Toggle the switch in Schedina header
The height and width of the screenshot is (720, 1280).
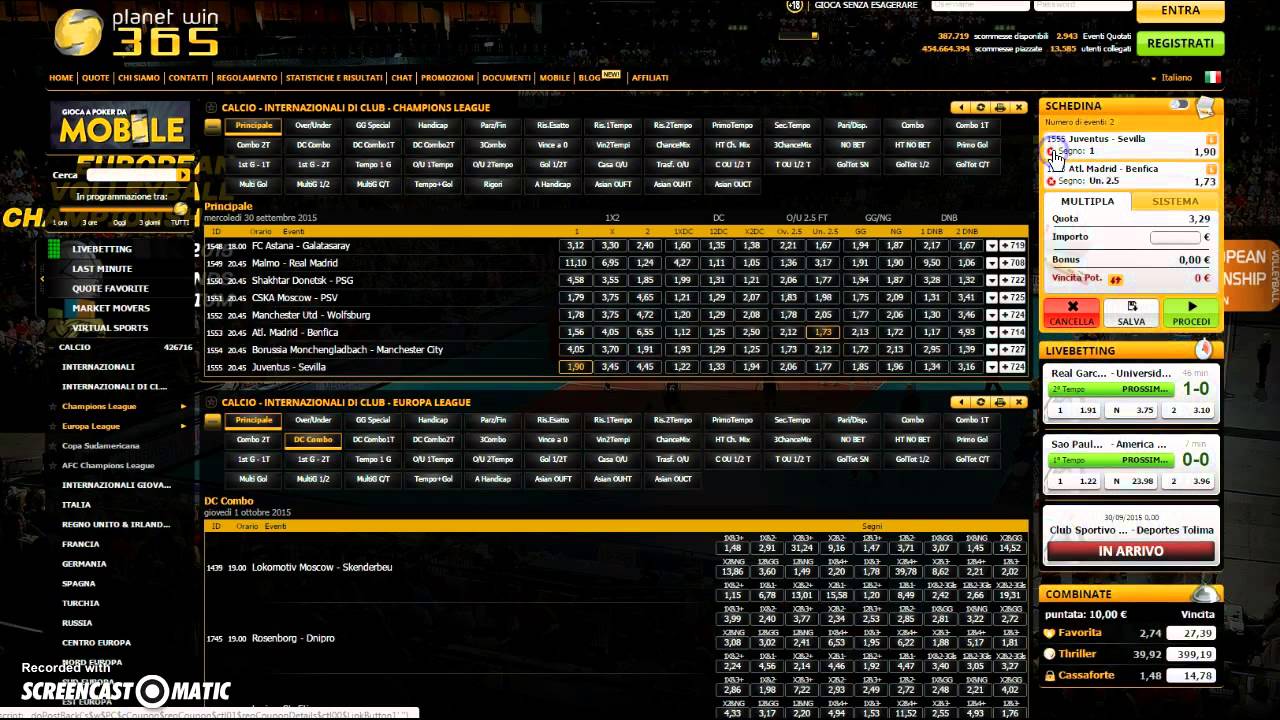pyautogui.click(x=1180, y=104)
